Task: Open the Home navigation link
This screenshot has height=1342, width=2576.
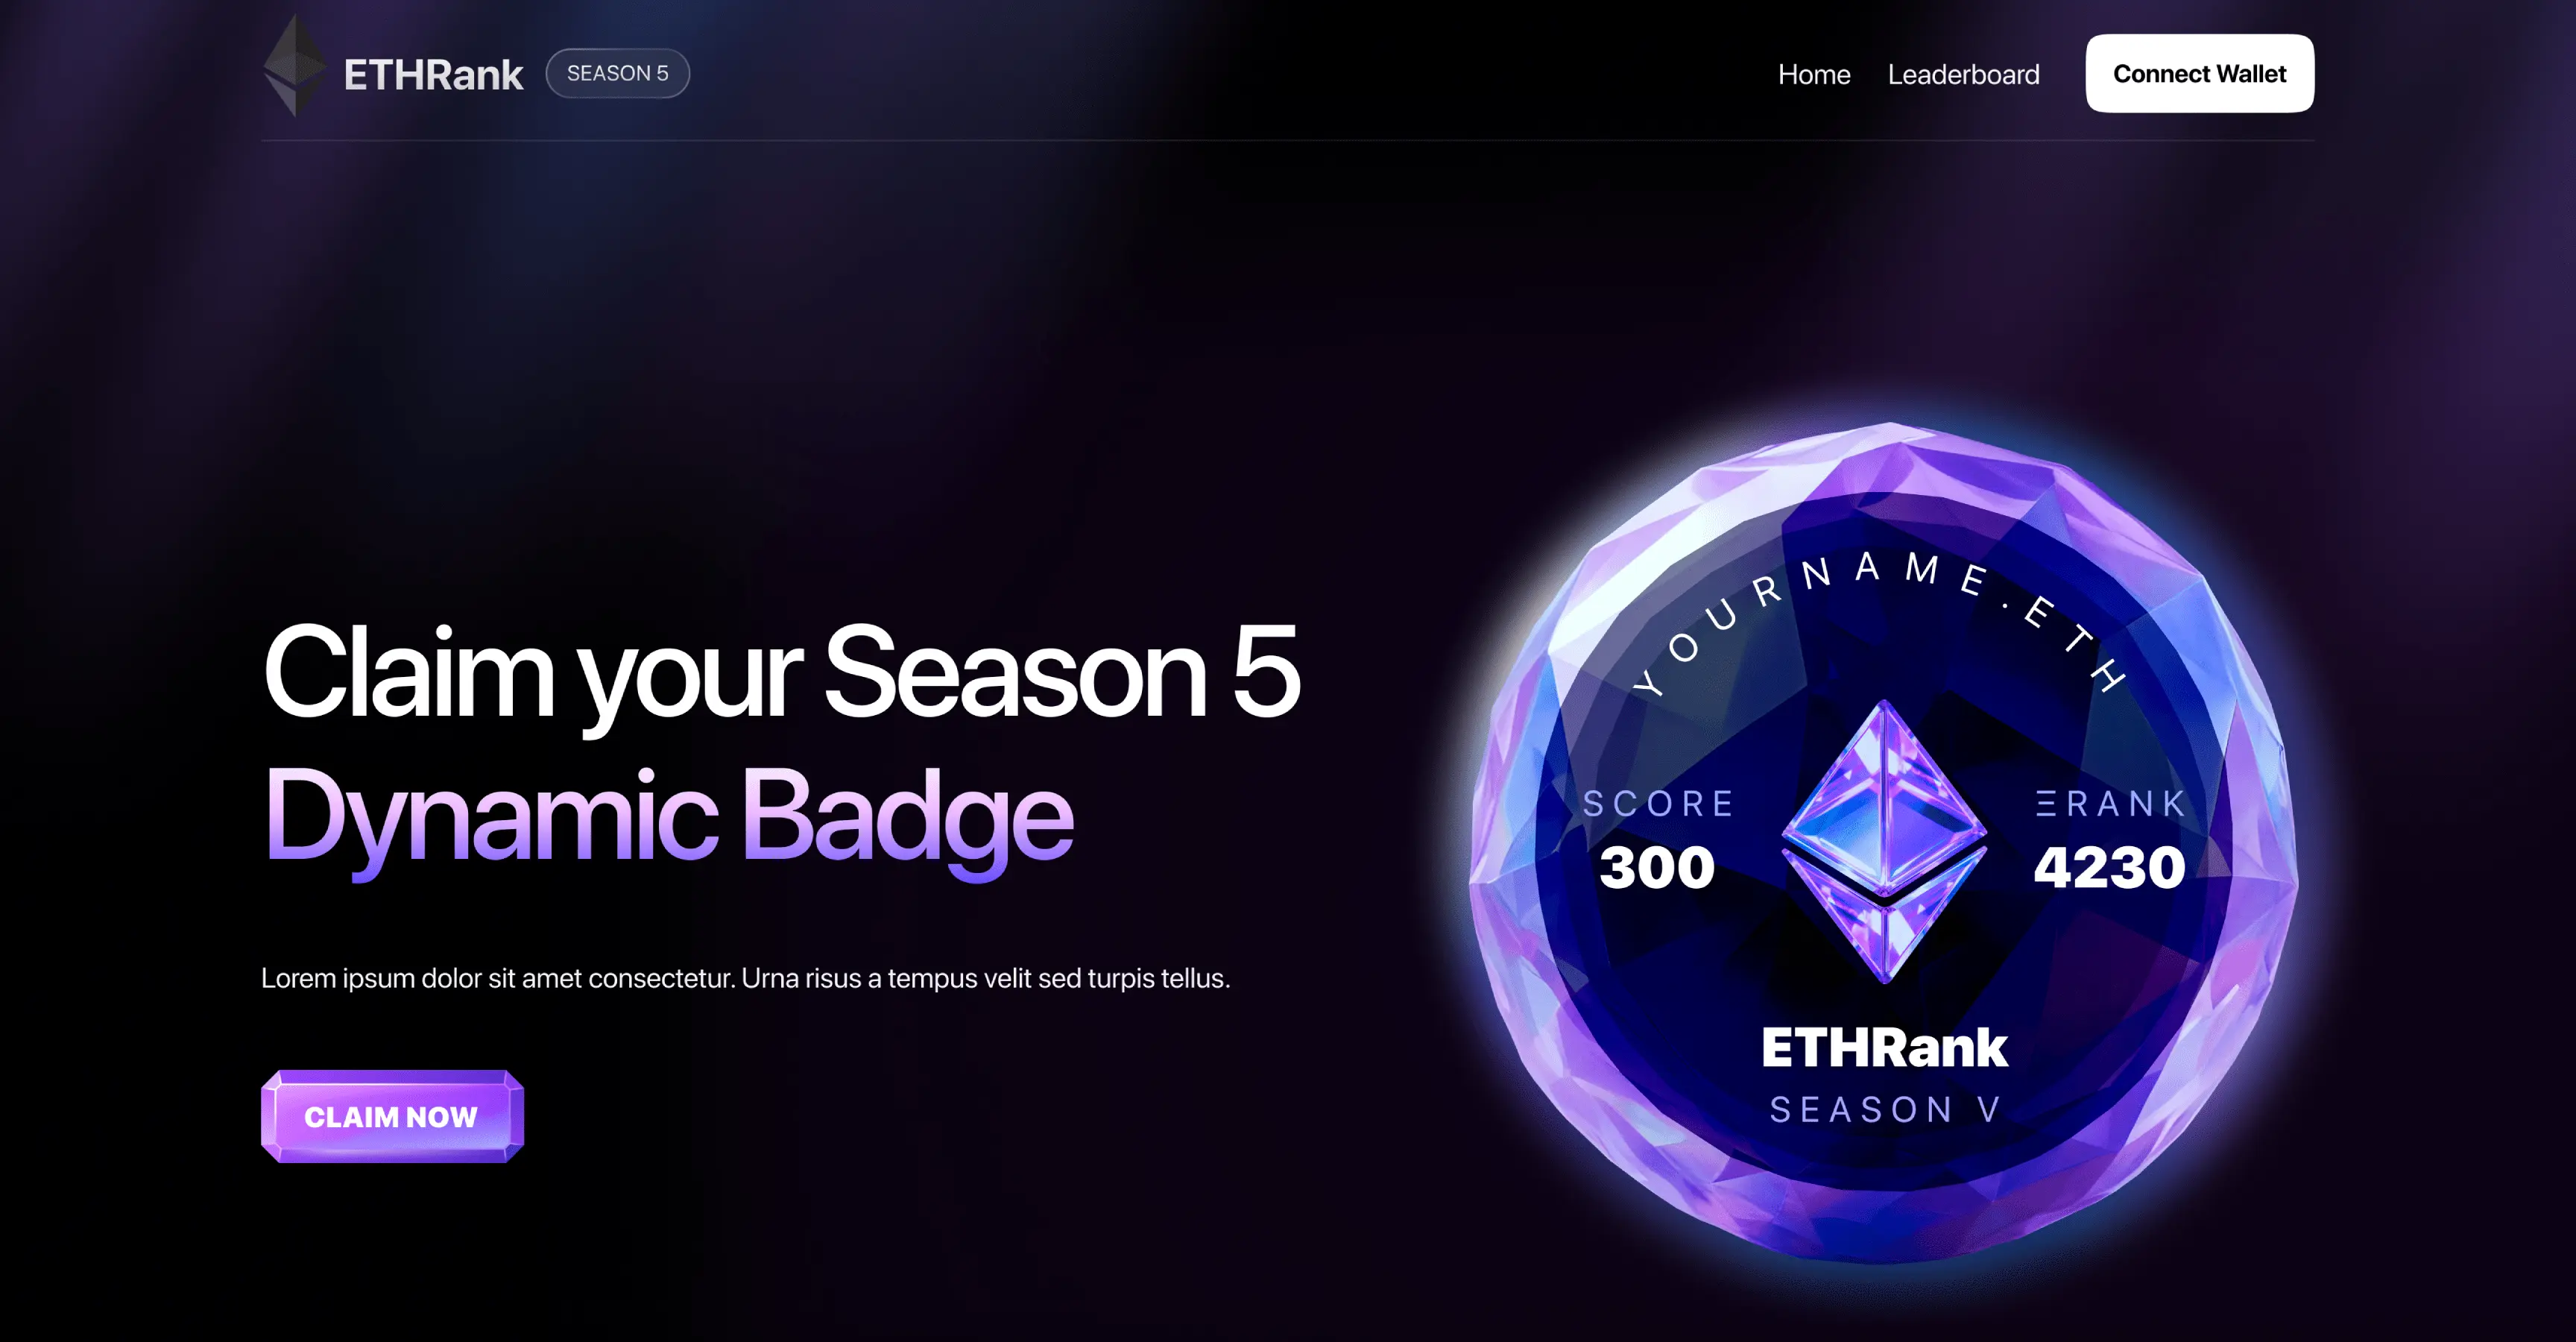Action: 1814,74
